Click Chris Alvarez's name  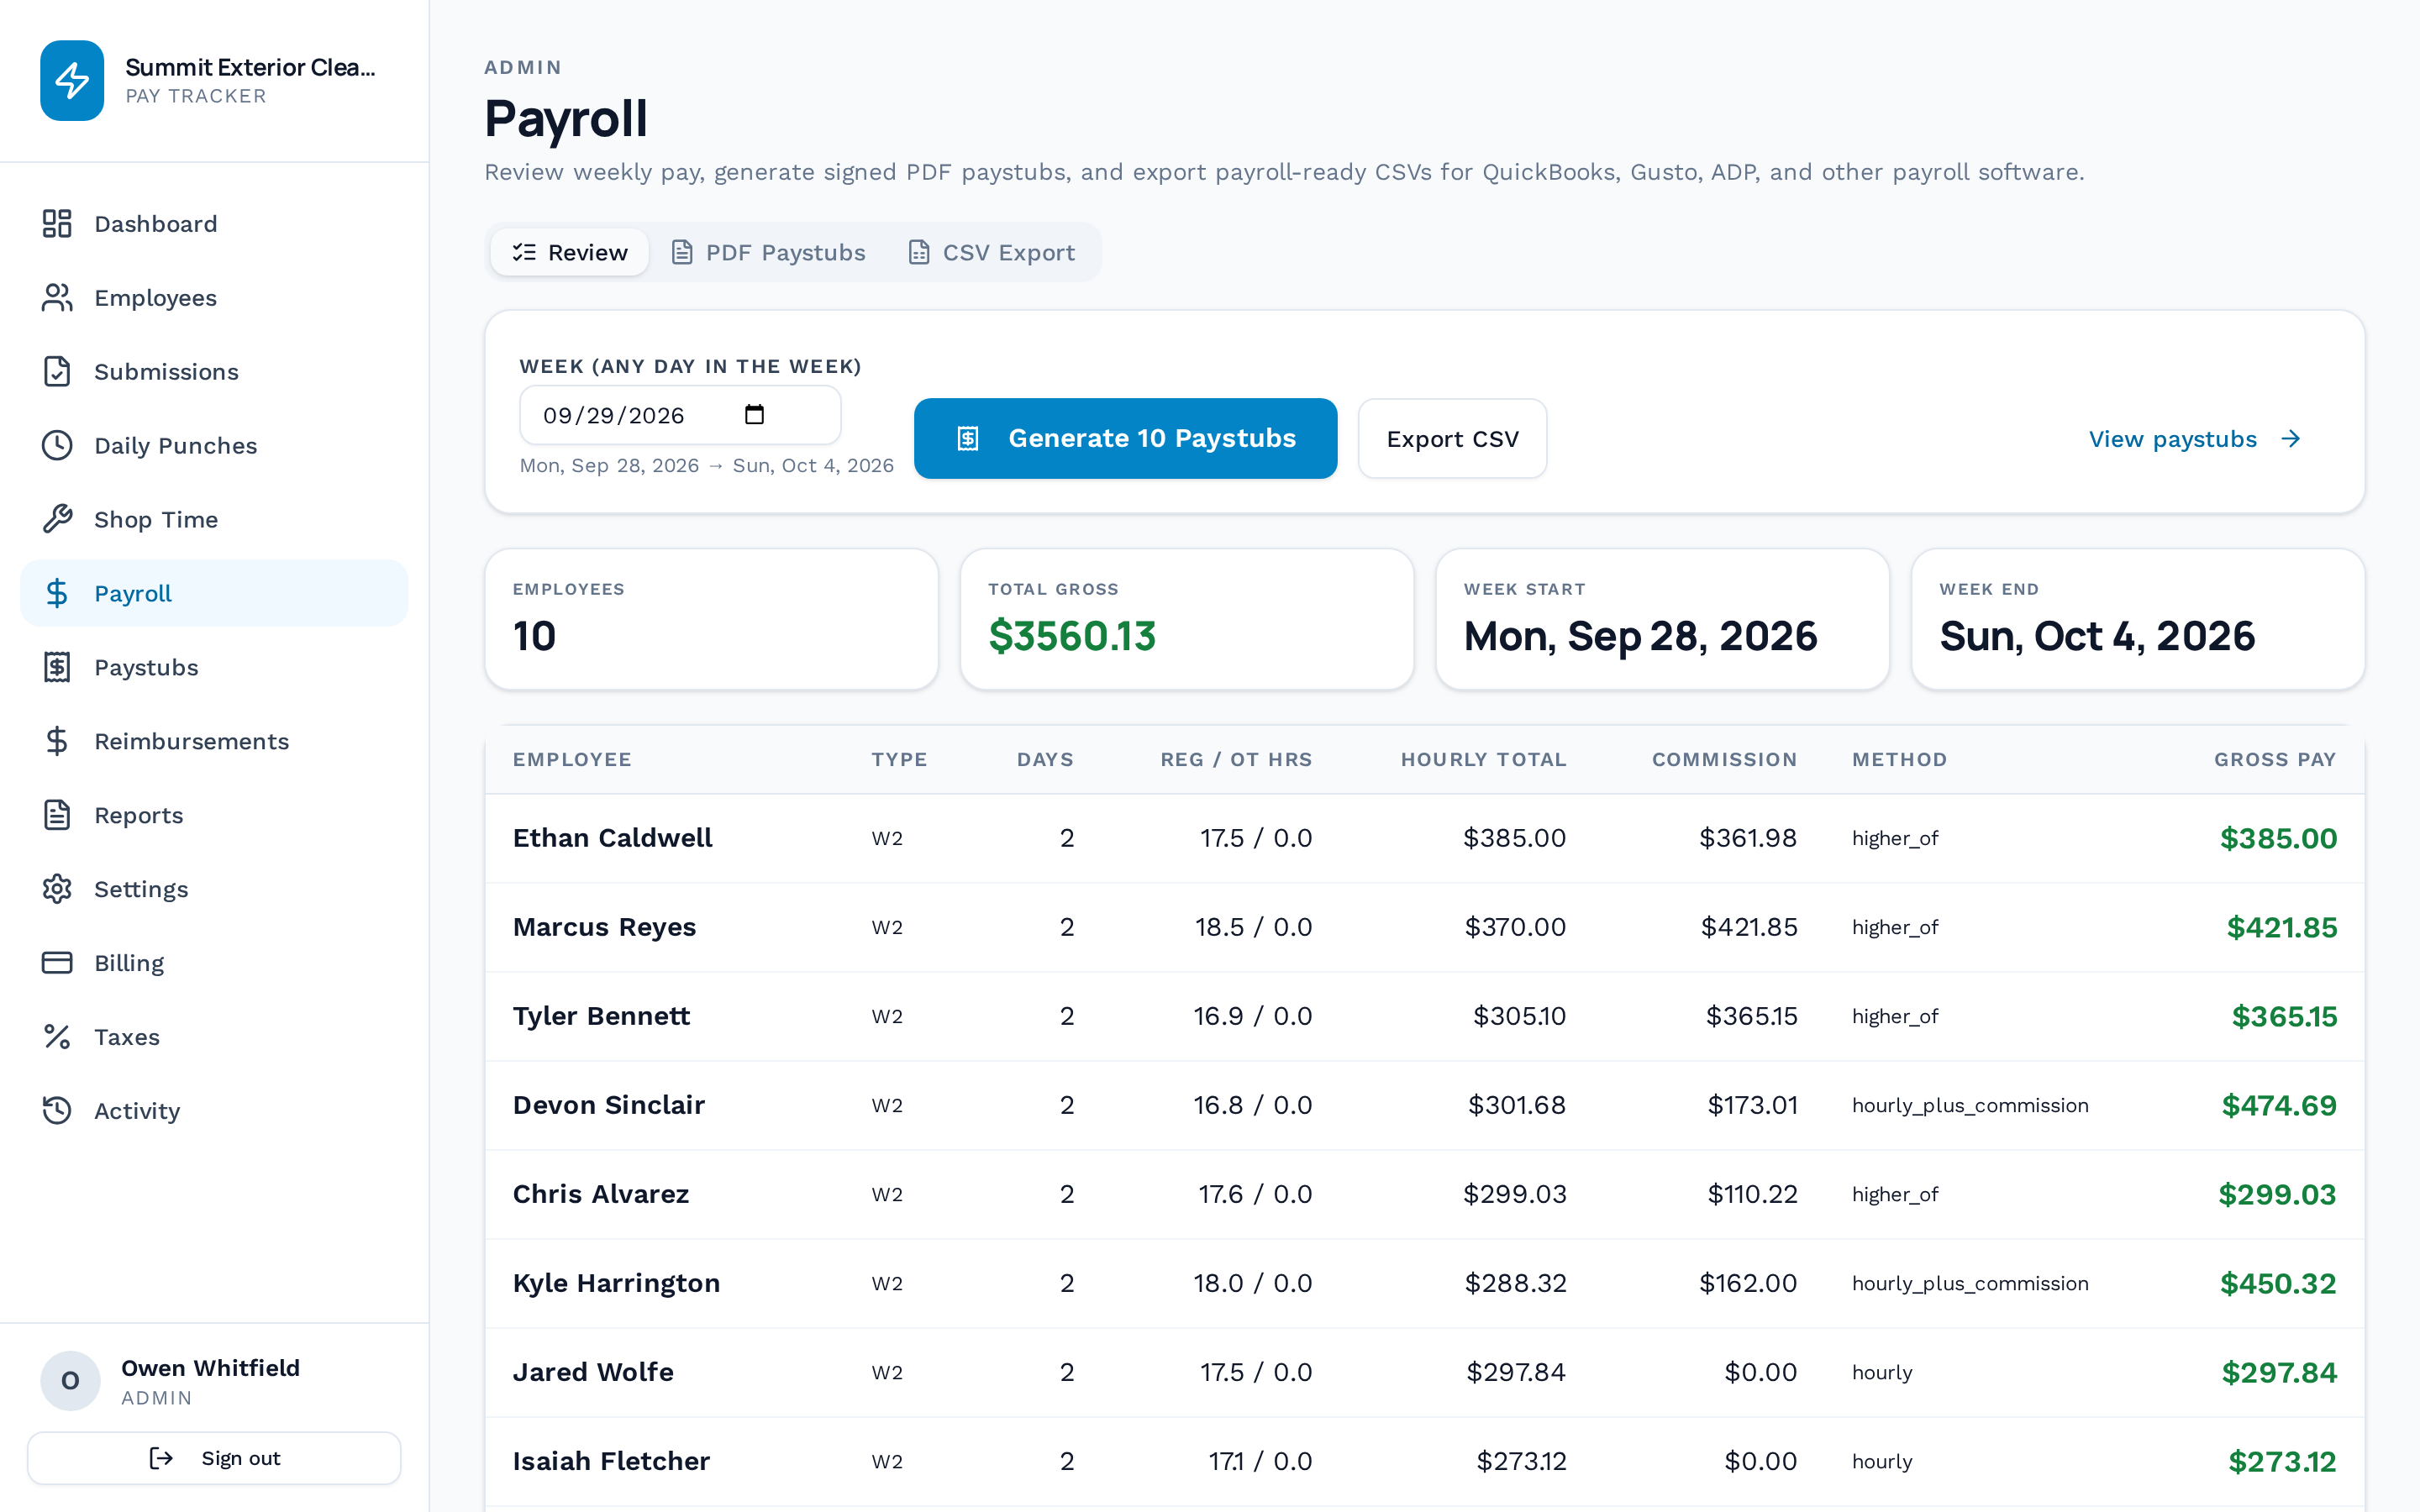(601, 1194)
